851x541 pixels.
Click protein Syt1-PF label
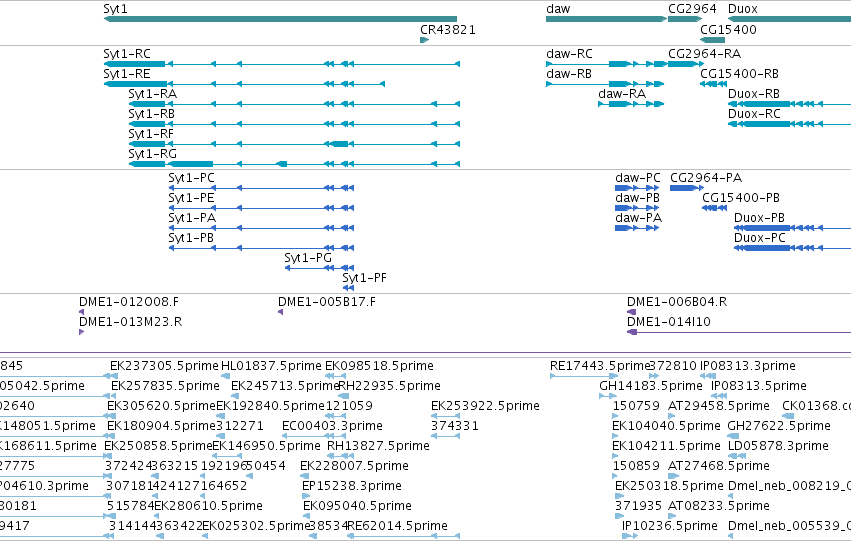pos(364,278)
